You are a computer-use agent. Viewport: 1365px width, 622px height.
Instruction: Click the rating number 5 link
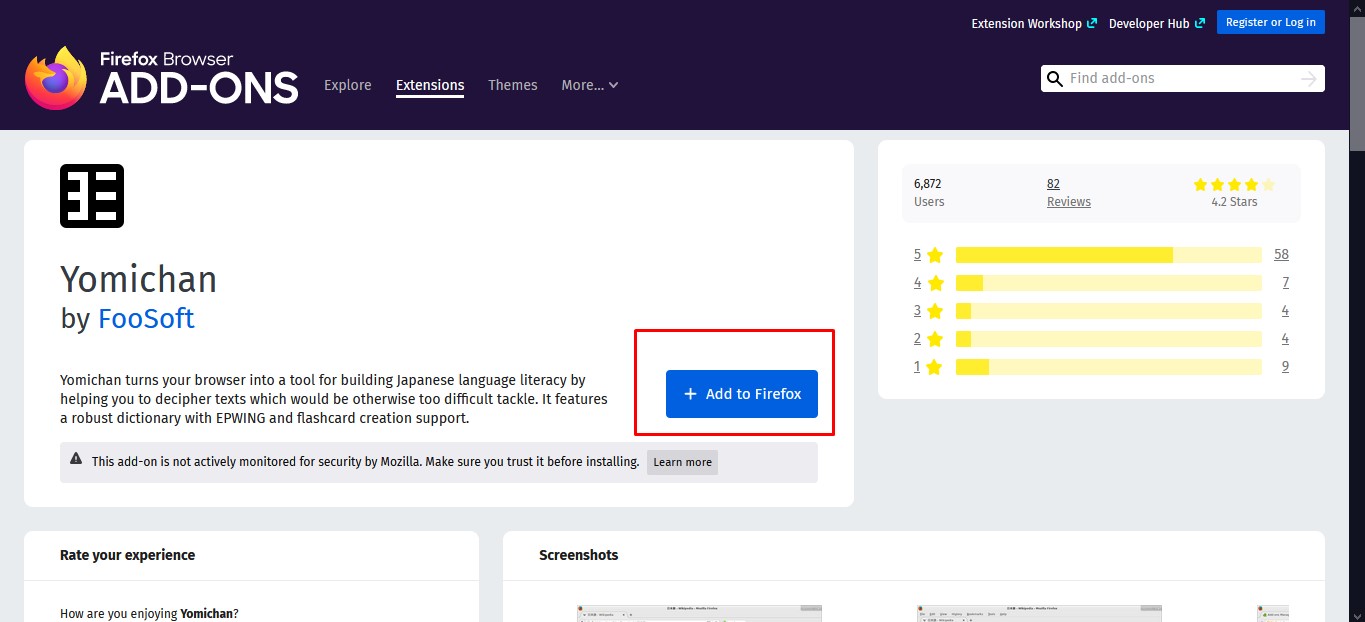coord(917,255)
